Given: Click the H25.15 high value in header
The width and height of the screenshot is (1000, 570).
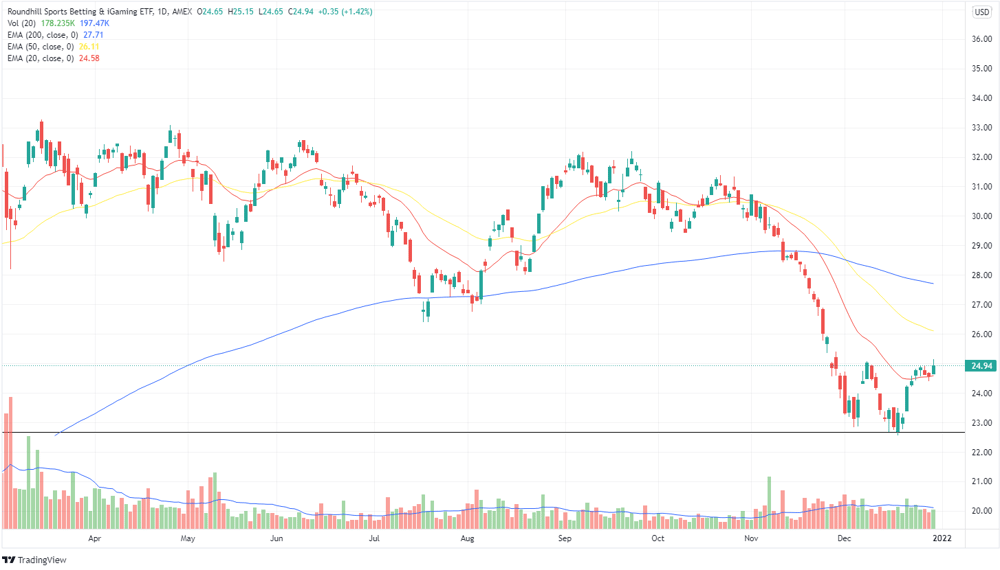Looking at the screenshot, I should tap(240, 11).
